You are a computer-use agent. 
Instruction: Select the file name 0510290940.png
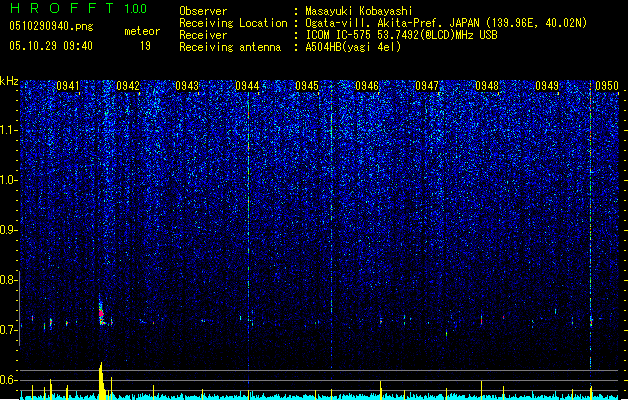[x=51, y=26]
